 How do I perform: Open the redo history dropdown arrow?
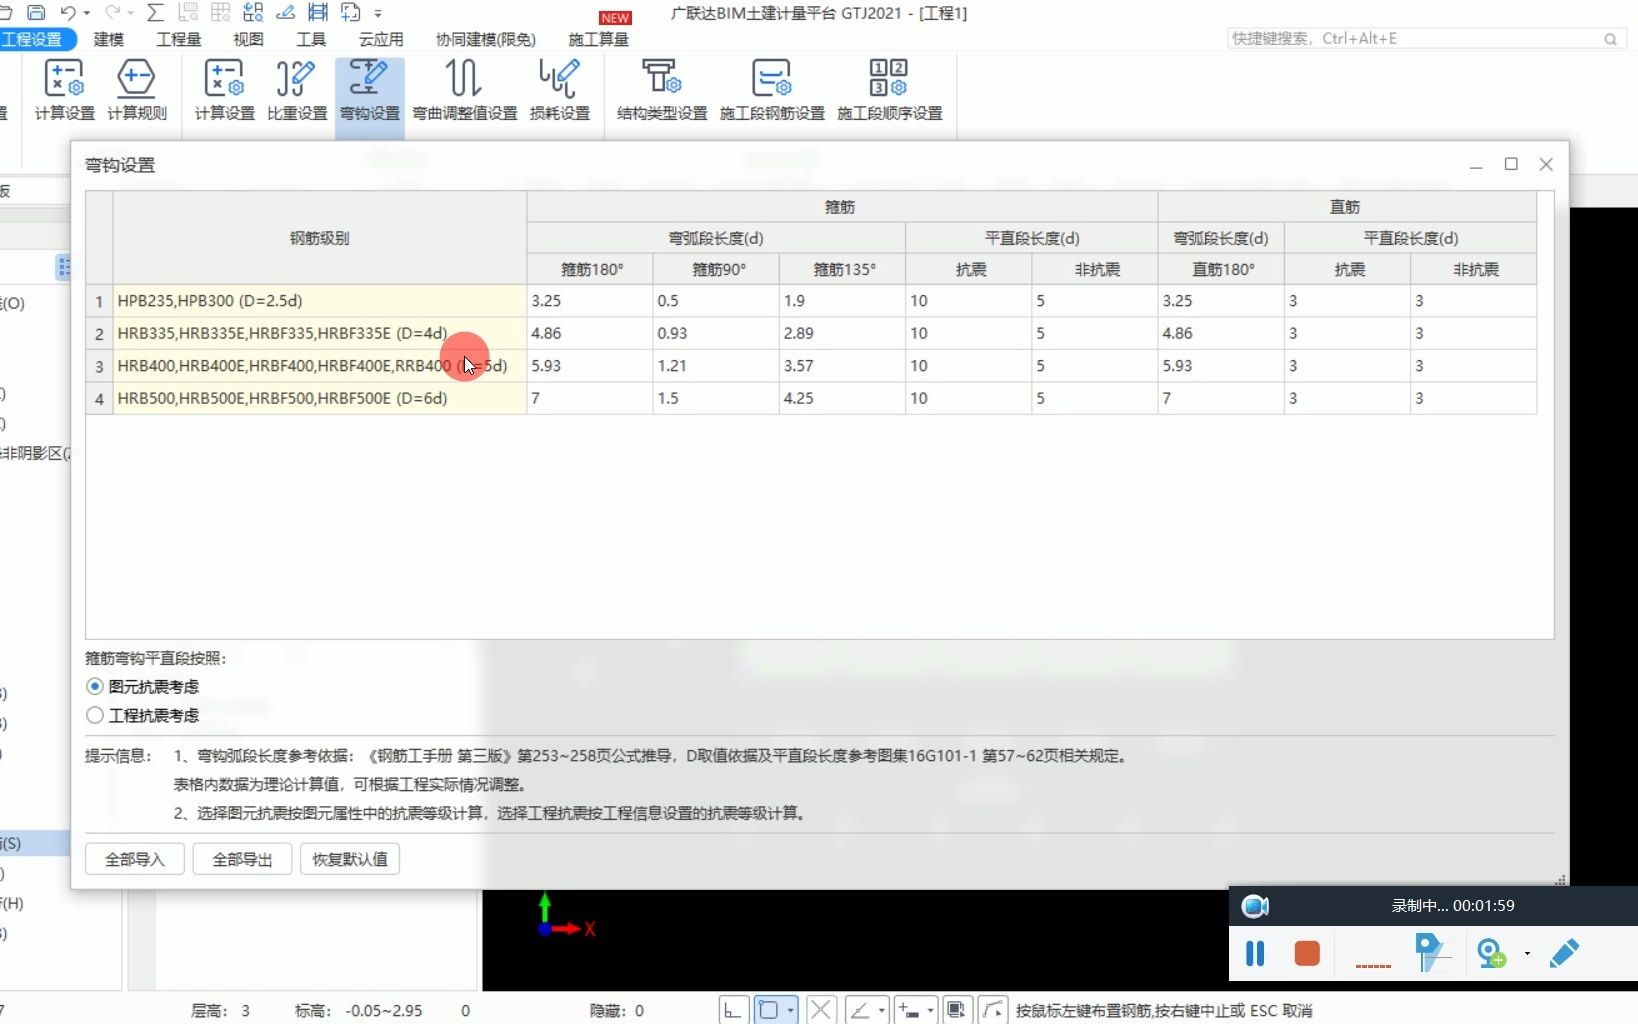(x=131, y=14)
